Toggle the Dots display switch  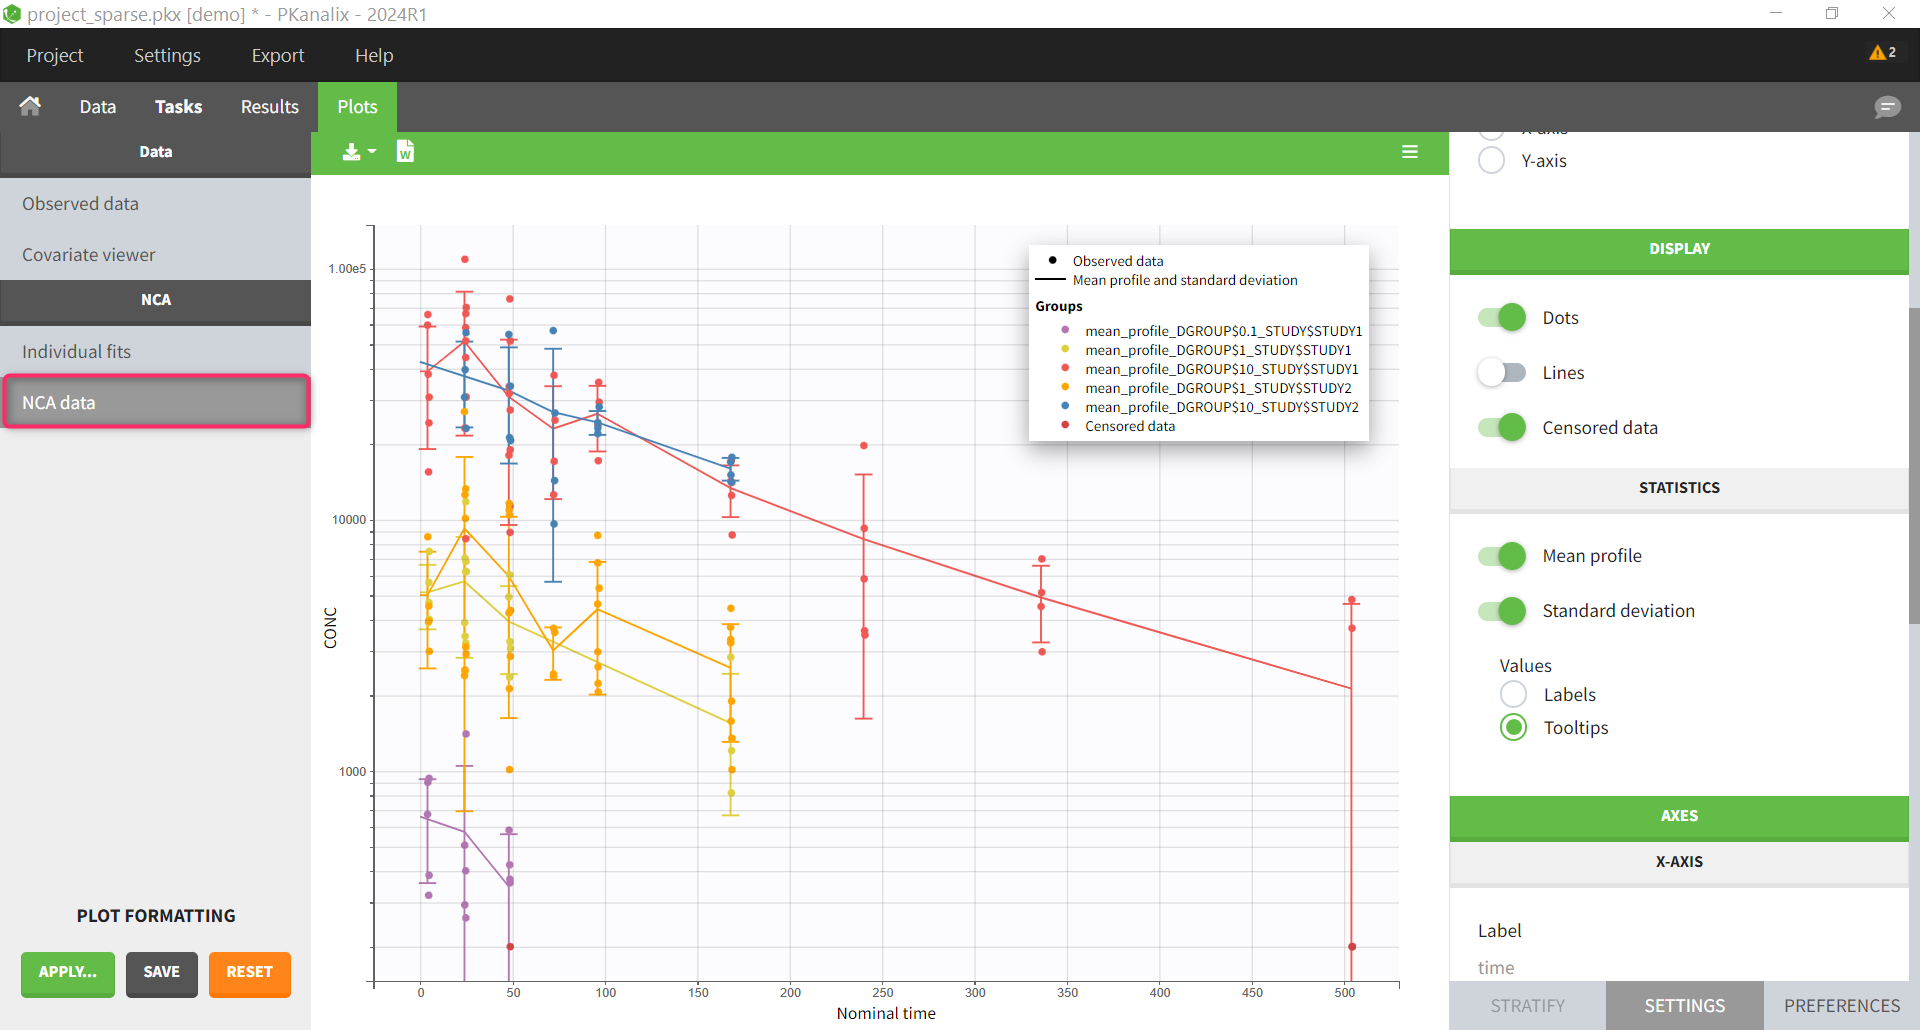pos(1501,318)
